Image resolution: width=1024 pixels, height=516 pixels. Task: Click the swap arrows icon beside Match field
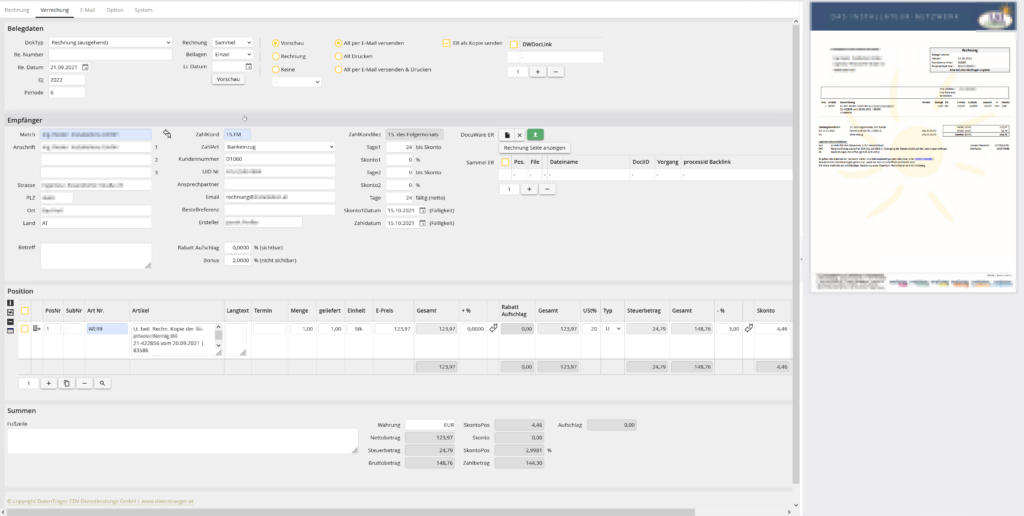(167, 134)
